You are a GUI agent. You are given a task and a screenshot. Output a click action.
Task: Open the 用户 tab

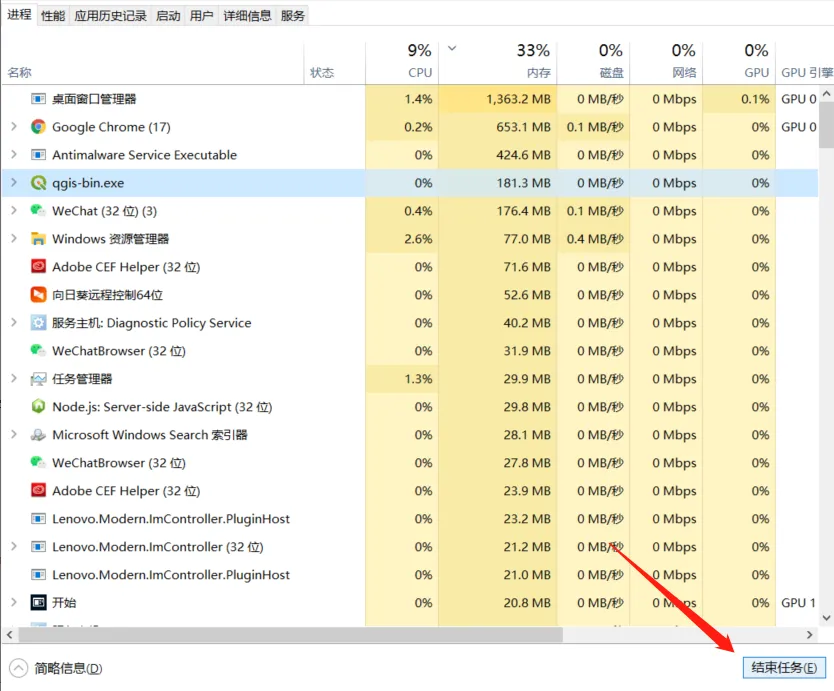click(202, 16)
